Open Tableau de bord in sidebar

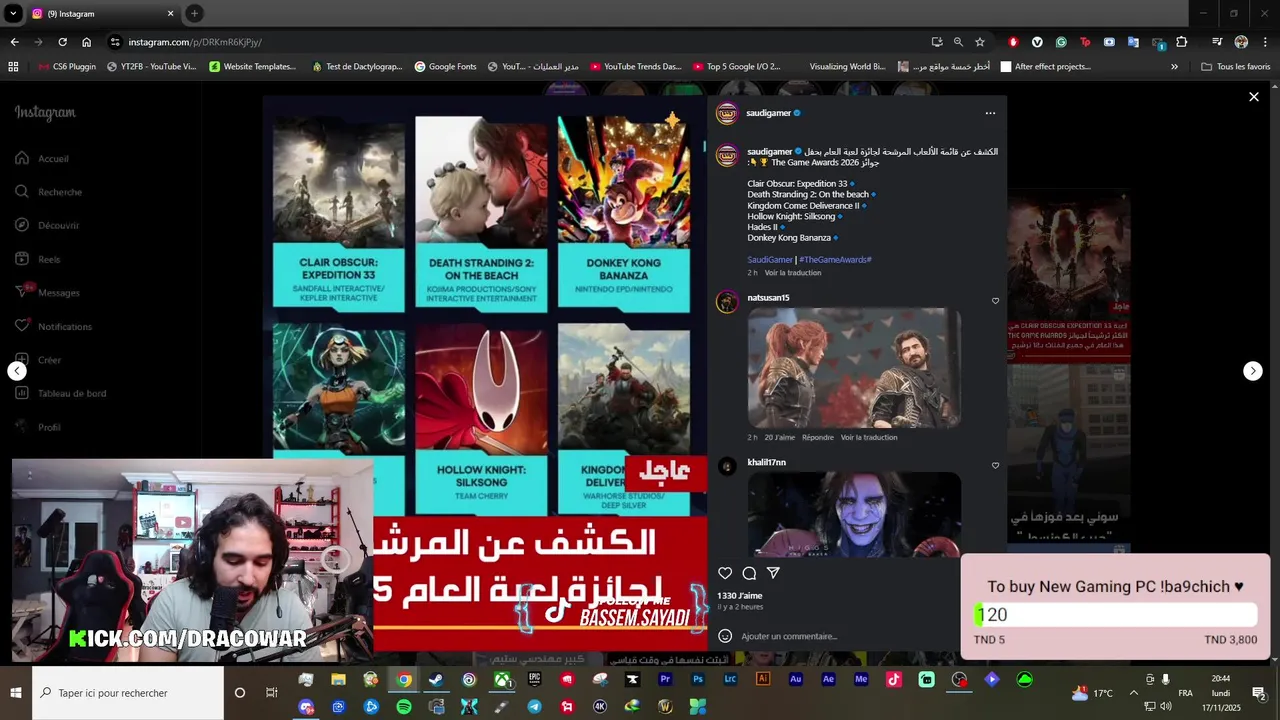(x=60, y=393)
